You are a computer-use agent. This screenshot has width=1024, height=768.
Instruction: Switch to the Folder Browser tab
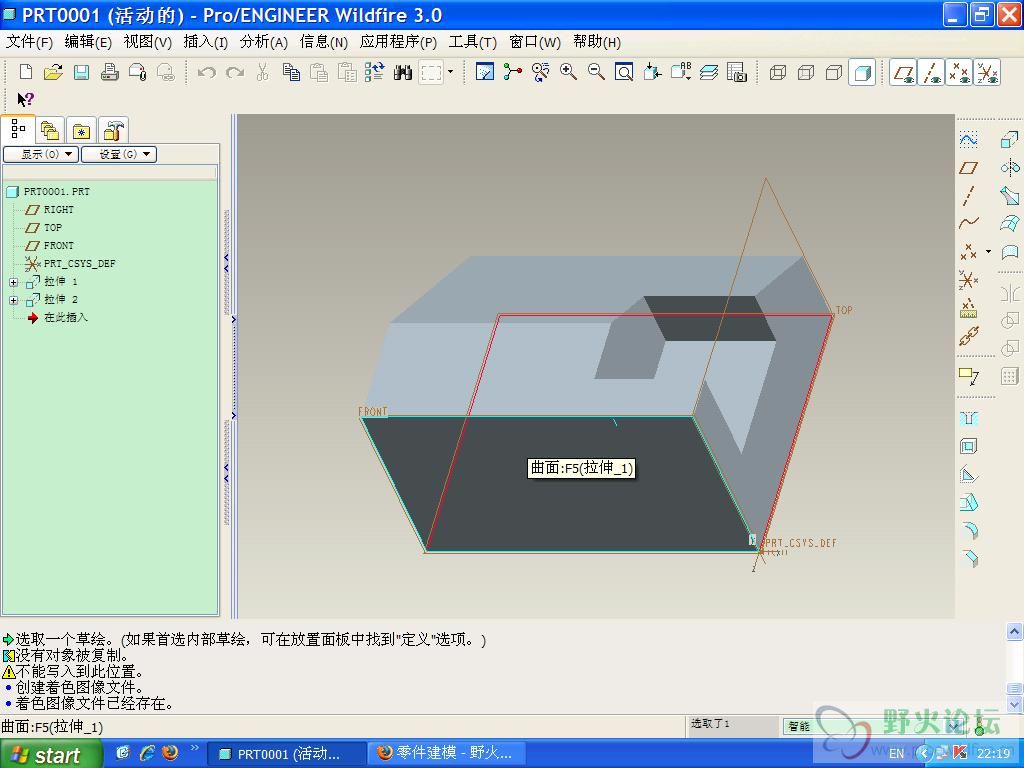(50, 130)
